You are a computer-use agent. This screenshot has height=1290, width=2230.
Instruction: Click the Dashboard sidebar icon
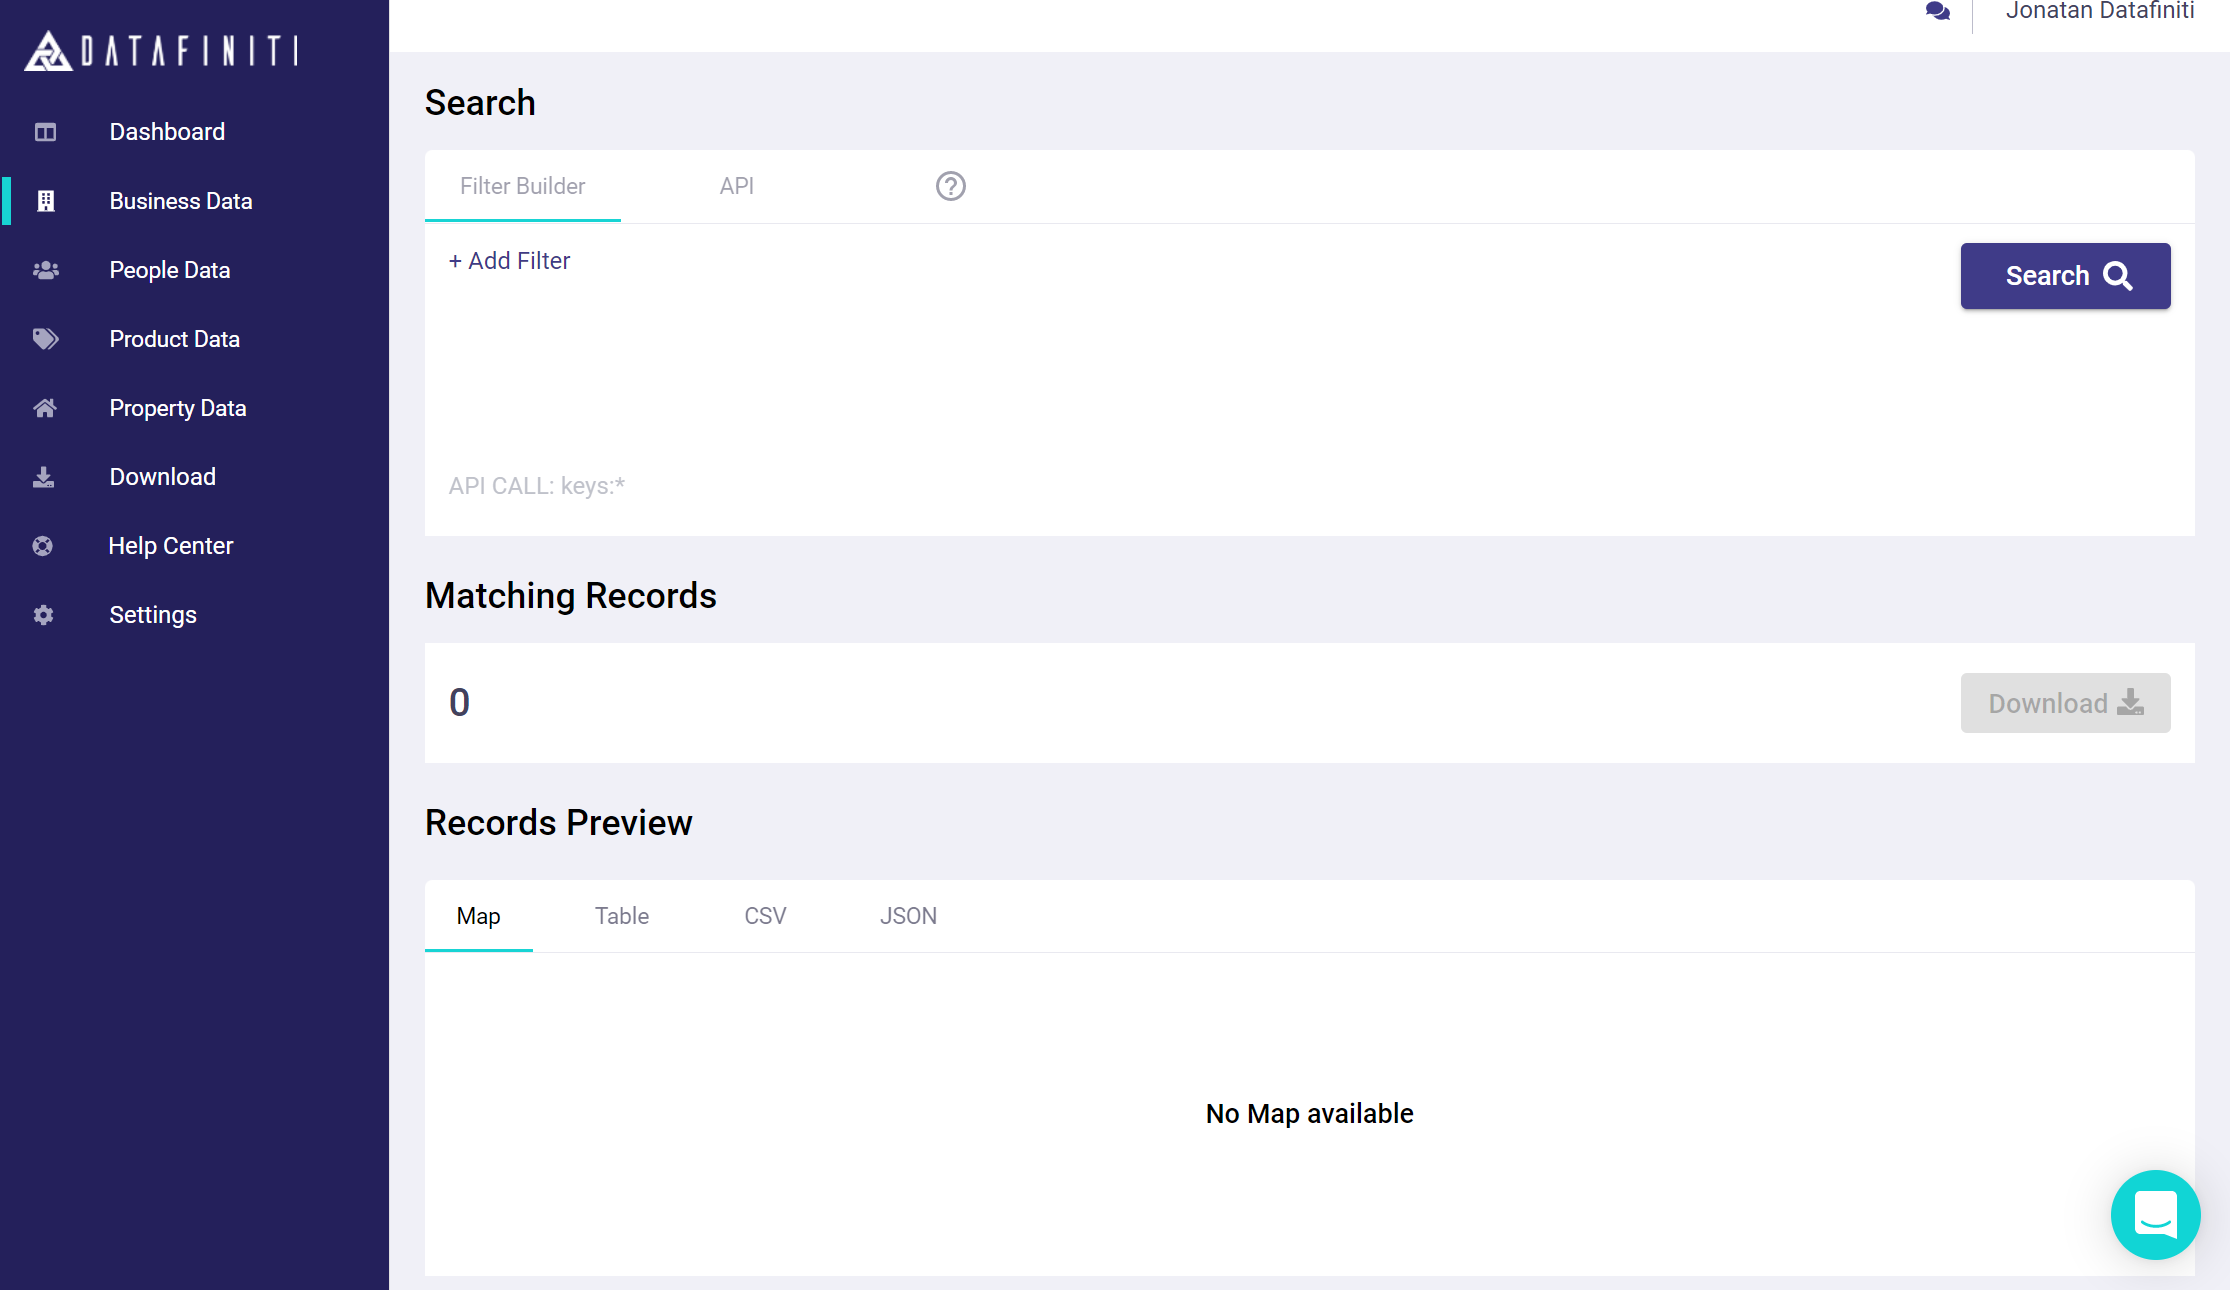45,132
